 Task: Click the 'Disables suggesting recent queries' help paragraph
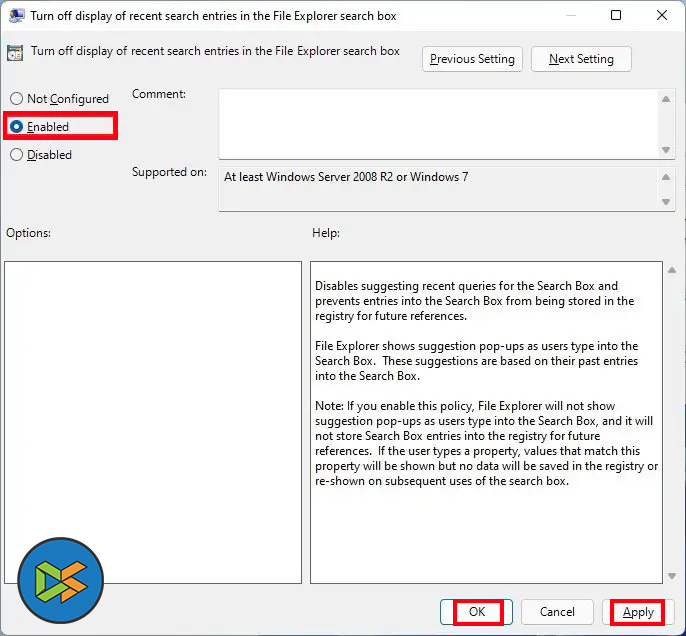tap(475, 301)
